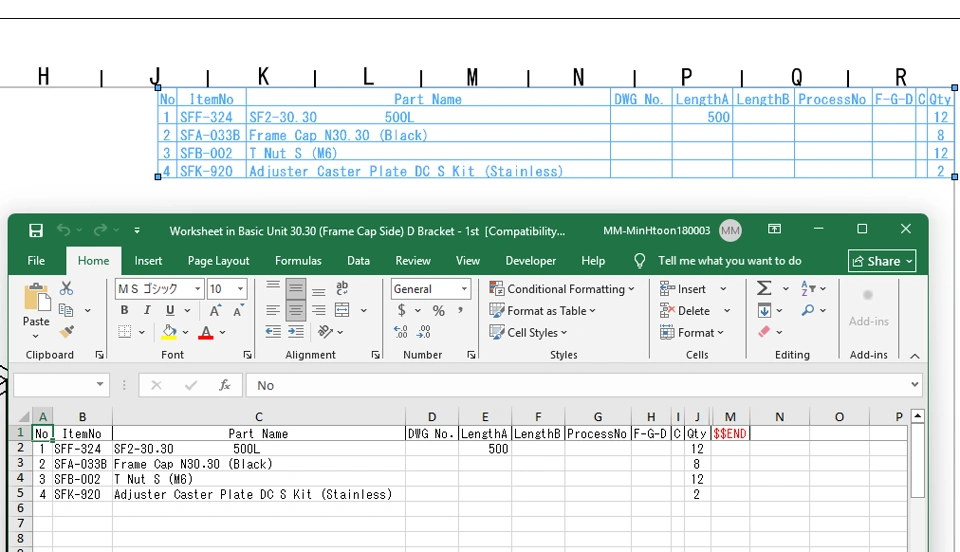Click Format cells button
The image size is (960, 552).
pyautogui.click(x=692, y=332)
